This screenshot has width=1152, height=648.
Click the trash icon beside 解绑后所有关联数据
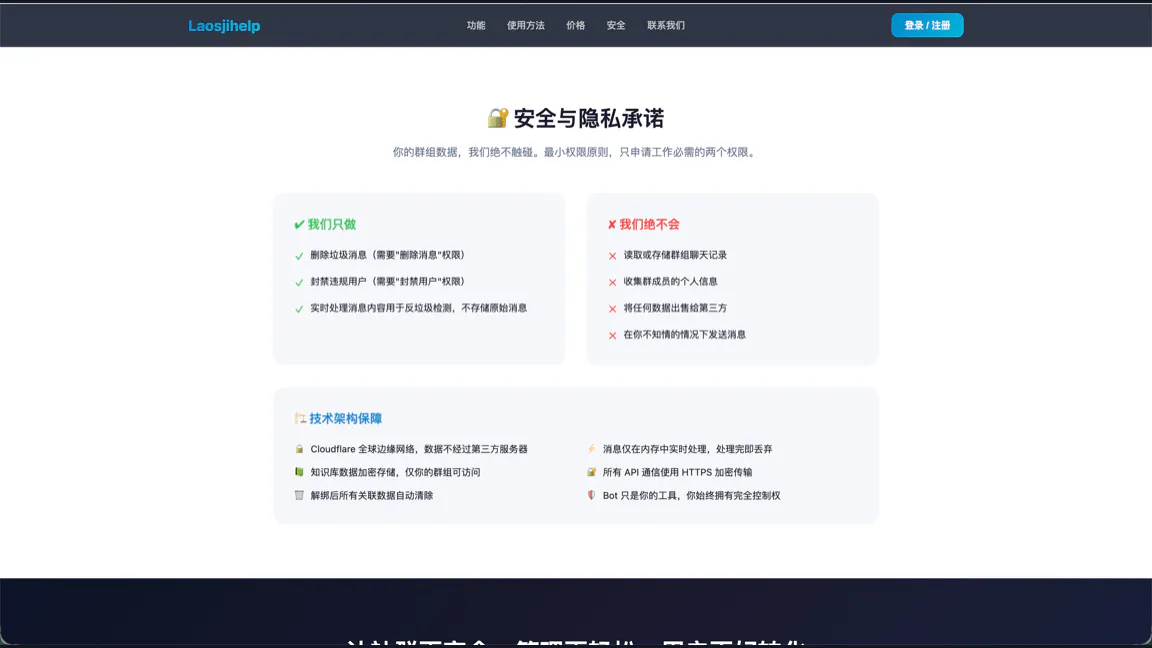tap(299, 496)
